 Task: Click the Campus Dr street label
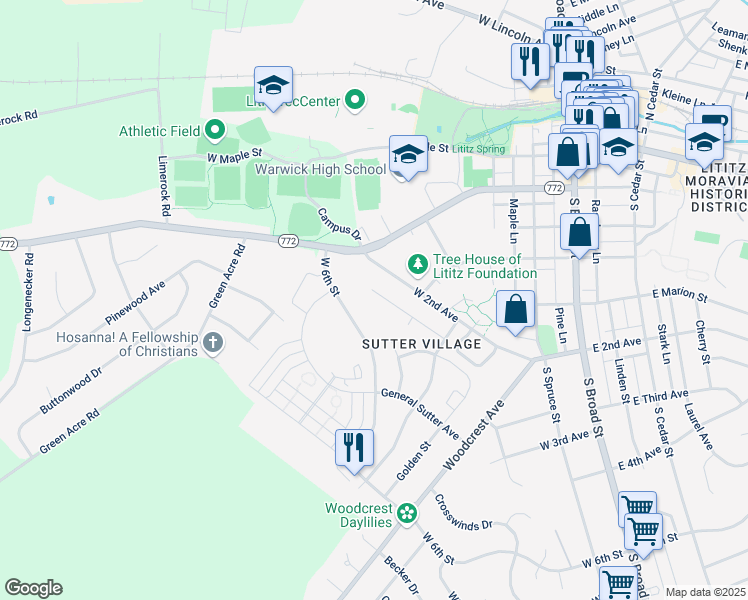point(340,224)
